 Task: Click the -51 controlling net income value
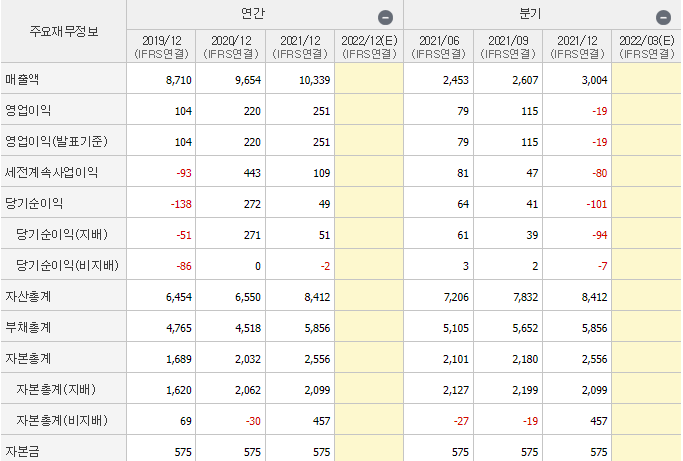pyautogui.click(x=184, y=235)
